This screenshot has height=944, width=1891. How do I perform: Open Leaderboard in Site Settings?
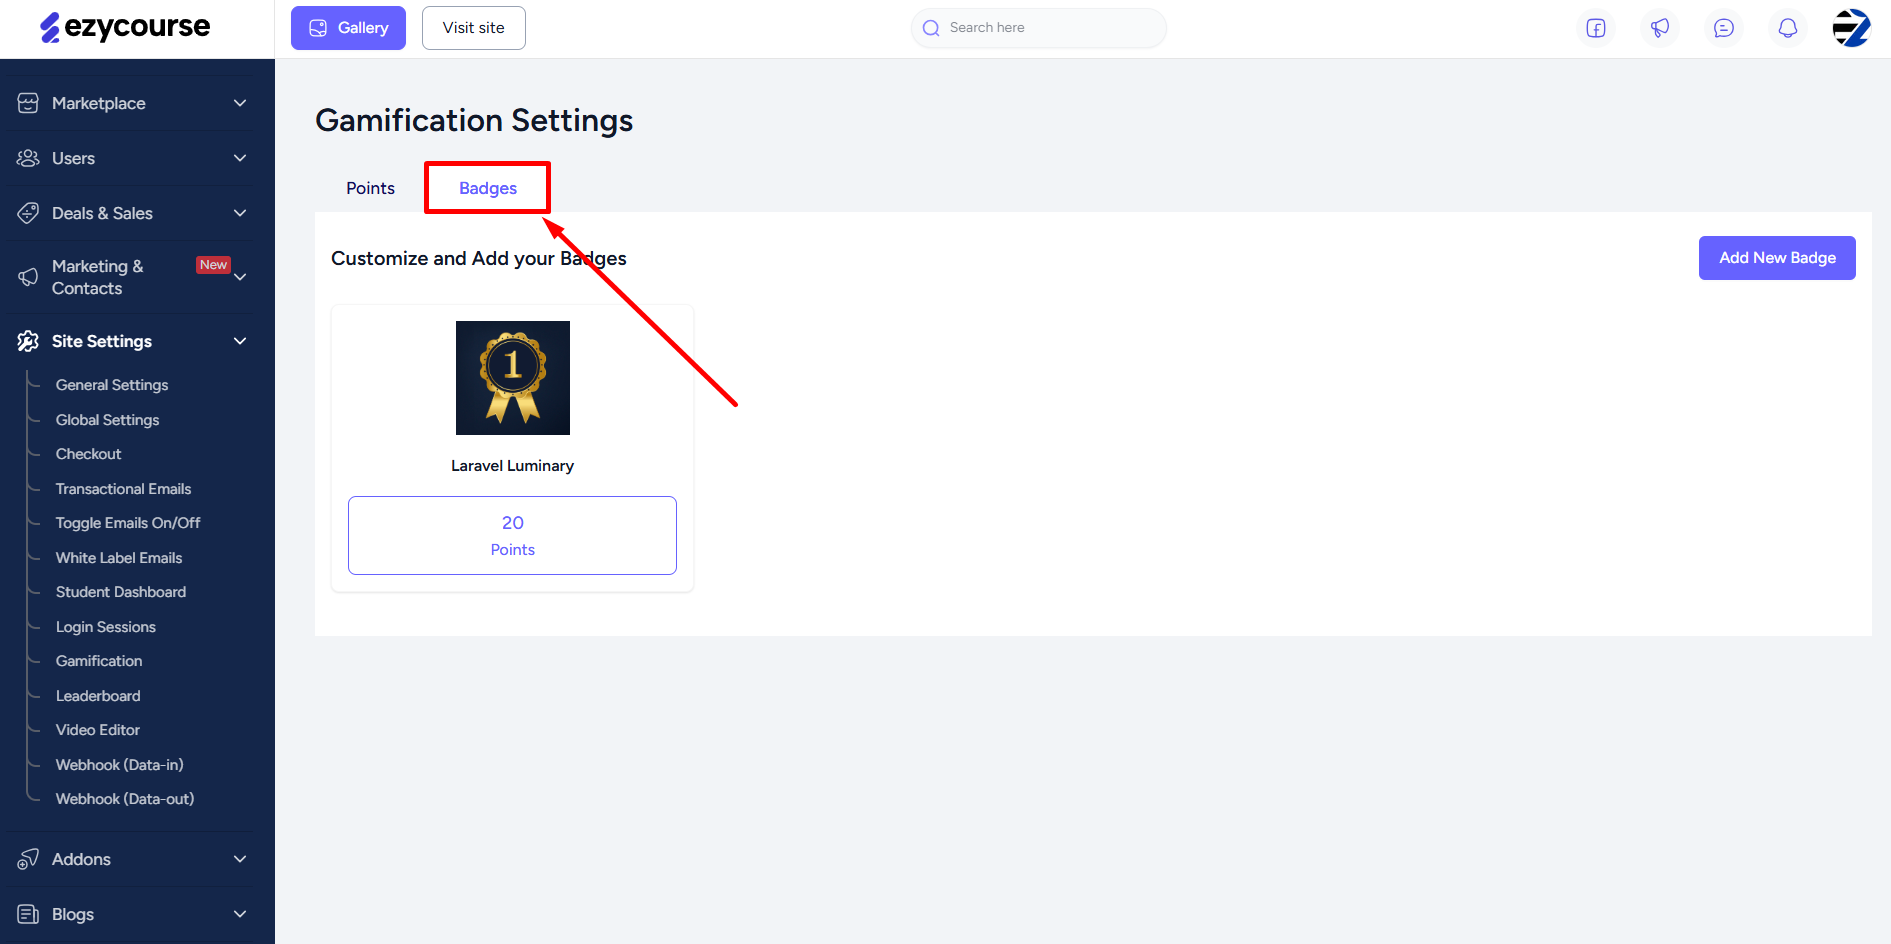click(x=98, y=696)
